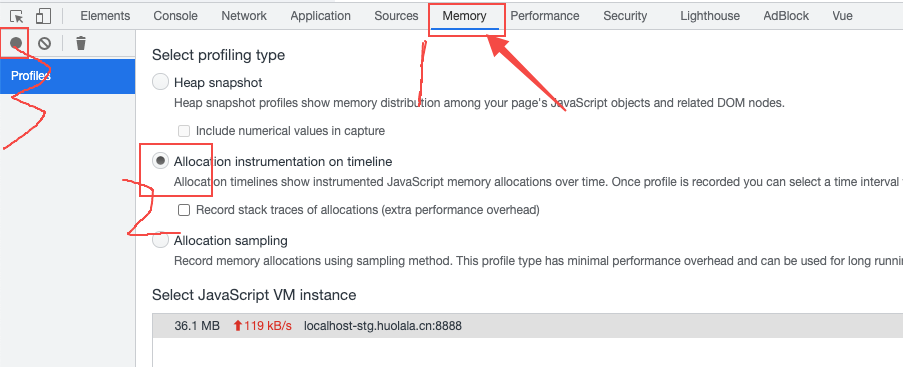Select Profiles in the left sidebar
Viewport: 903px width, 367px height.
67,76
